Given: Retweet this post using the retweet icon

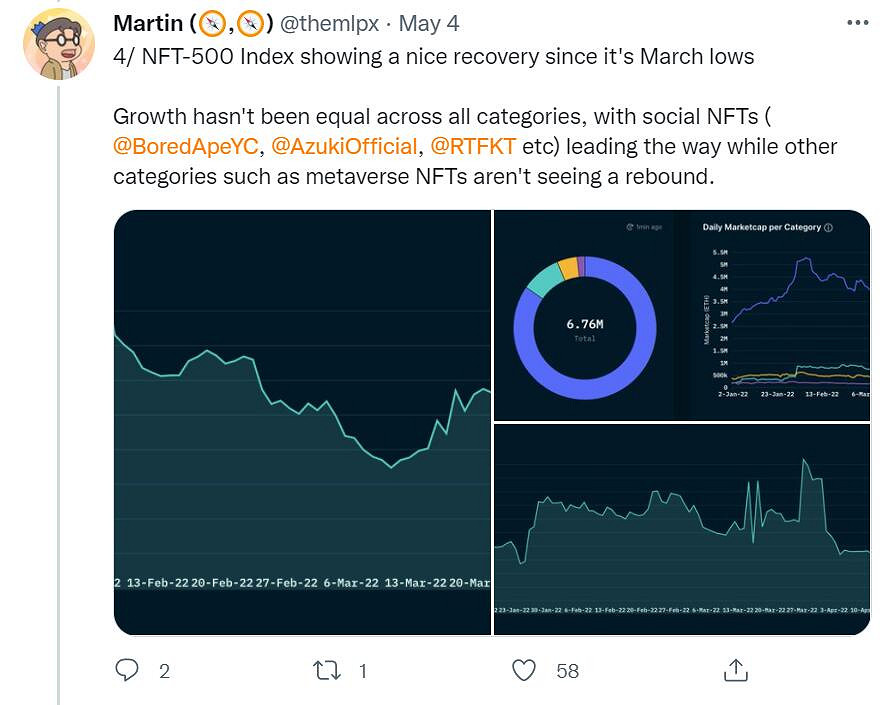Looking at the screenshot, I should pyautogui.click(x=327, y=670).
